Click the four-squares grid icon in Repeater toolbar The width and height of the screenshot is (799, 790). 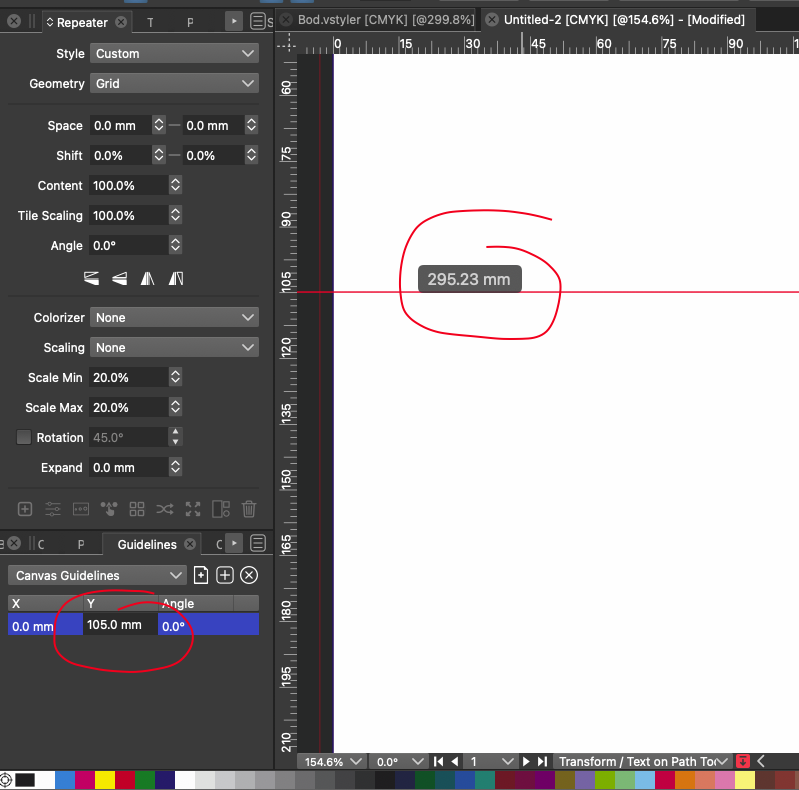click(x=137, y=509)
